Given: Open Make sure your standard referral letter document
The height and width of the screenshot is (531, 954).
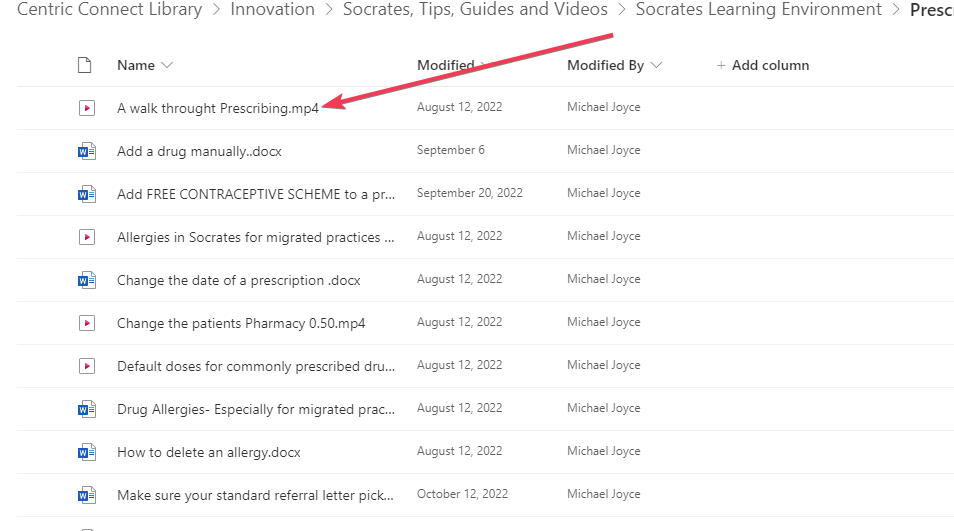Looking at the screenshot, I should (x=256, y=495).
